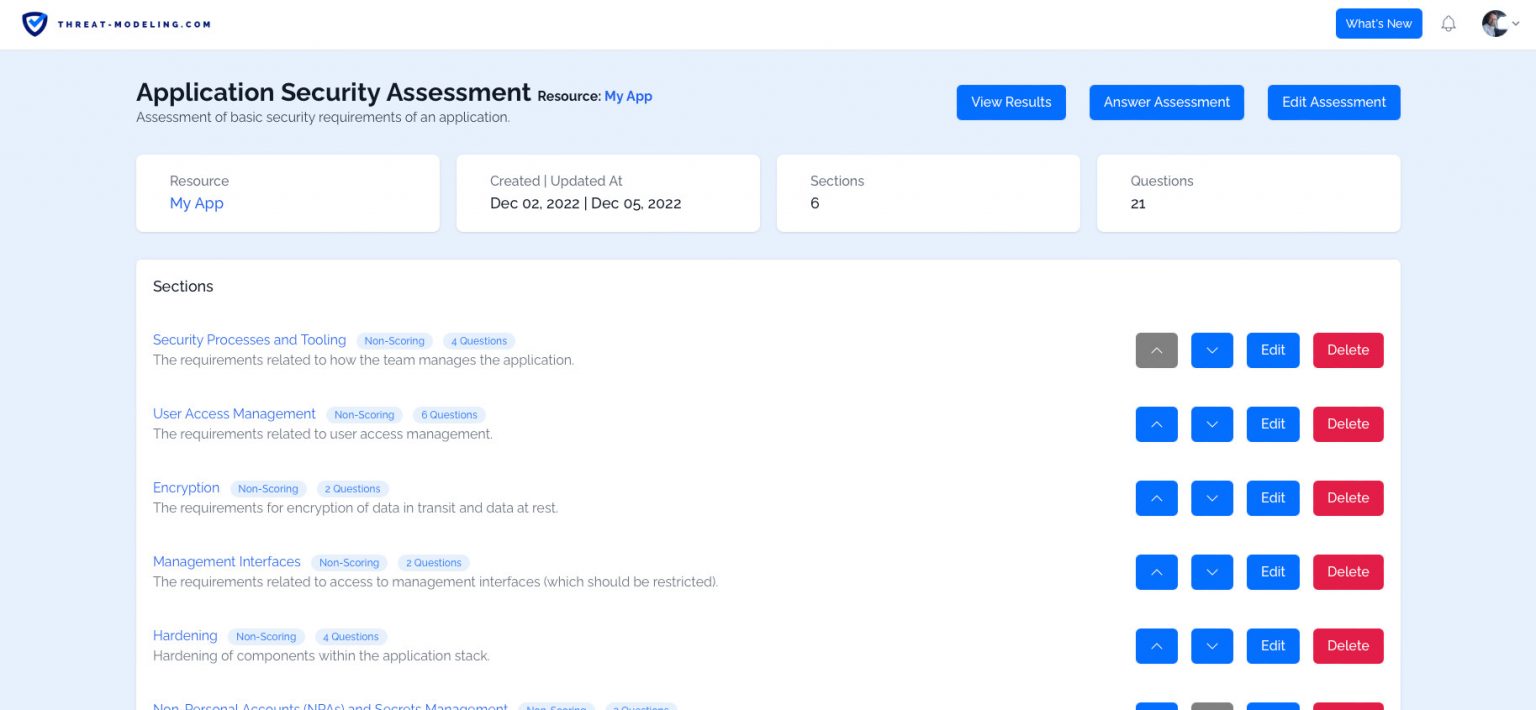The height and width of the screenshot is (710, 1536).
Task: Open the notification bell
Action: coord(1448,23)
